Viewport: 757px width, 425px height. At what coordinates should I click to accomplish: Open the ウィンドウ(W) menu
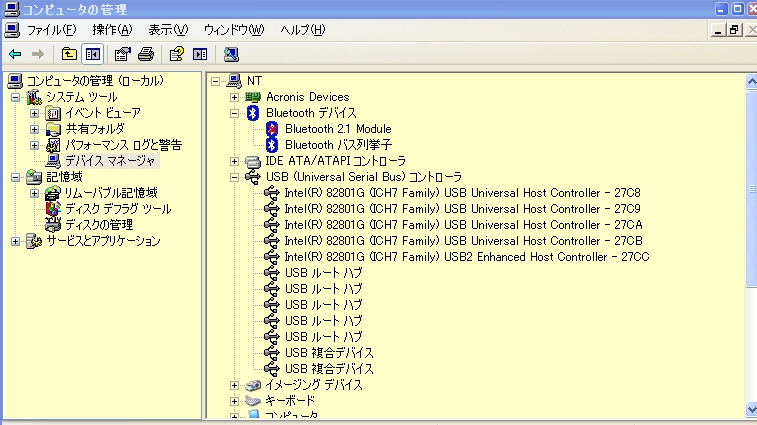click(234, 30)
